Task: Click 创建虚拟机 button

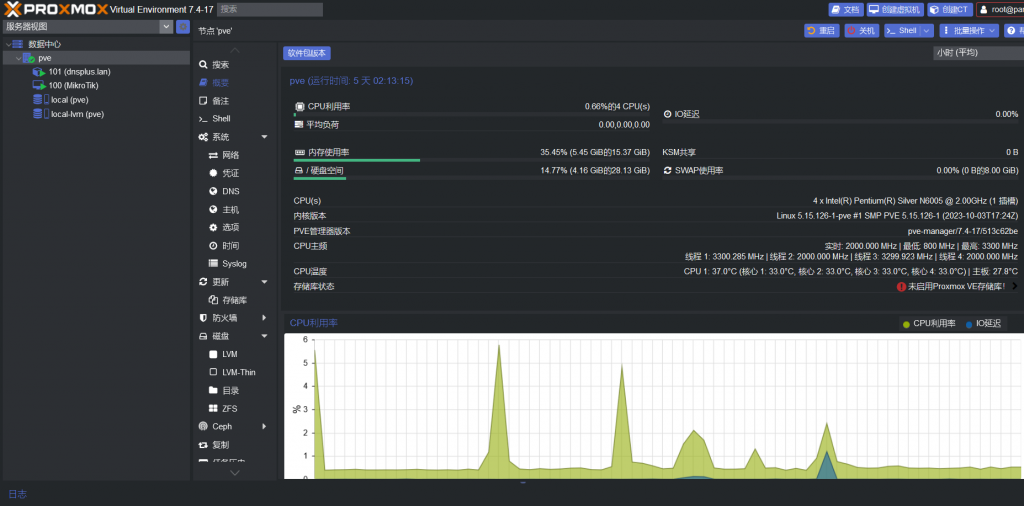Action: coord(895,10)
